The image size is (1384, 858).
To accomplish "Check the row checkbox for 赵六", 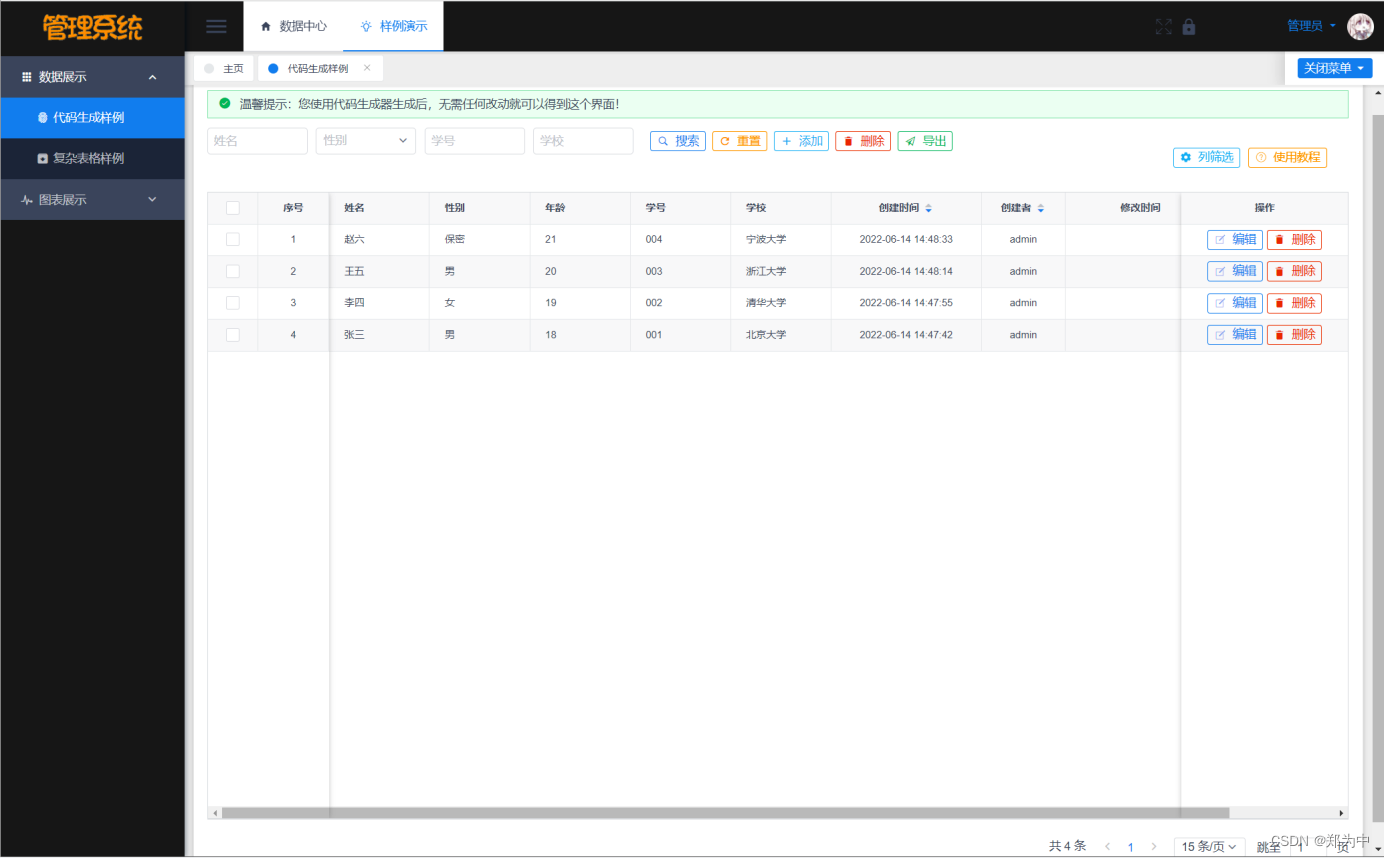I will coord(232,239).
